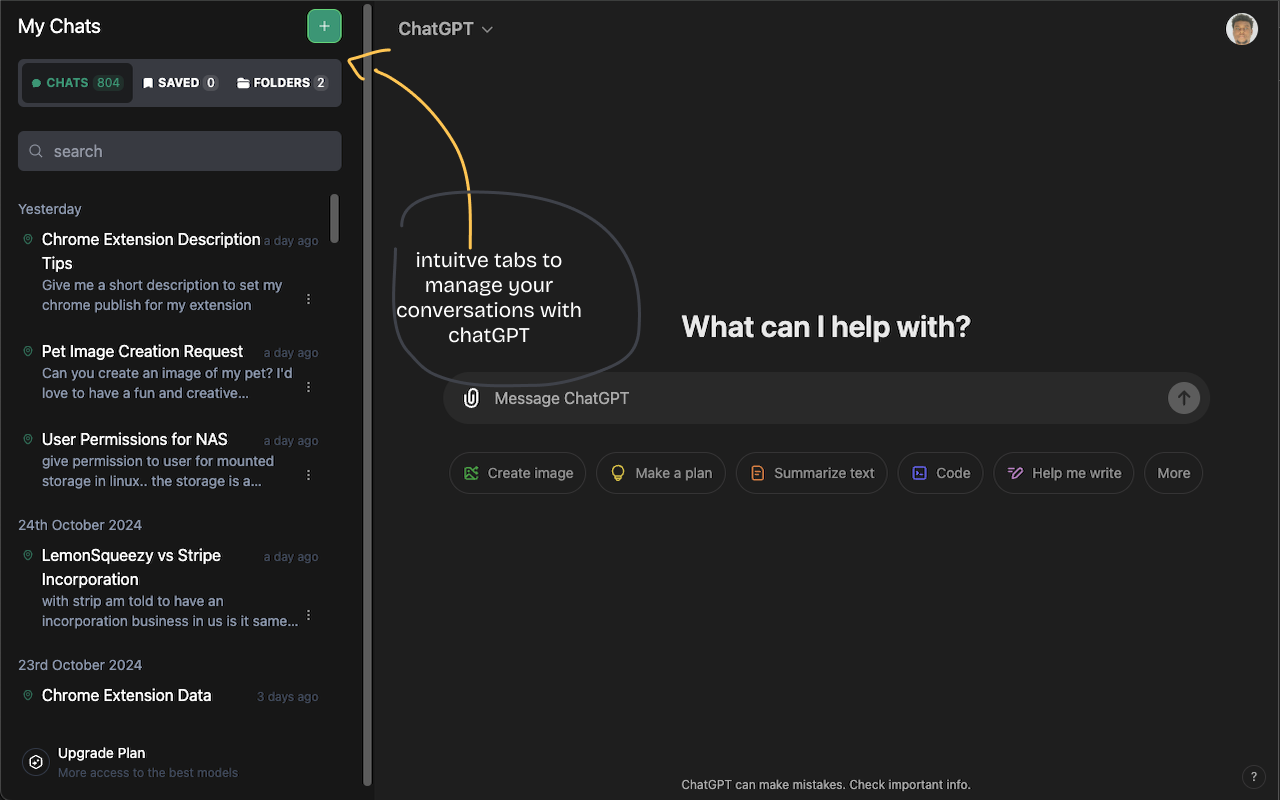Open options menu for User Permissions for NAS
1280x800 pixels.
pos(308,475)
